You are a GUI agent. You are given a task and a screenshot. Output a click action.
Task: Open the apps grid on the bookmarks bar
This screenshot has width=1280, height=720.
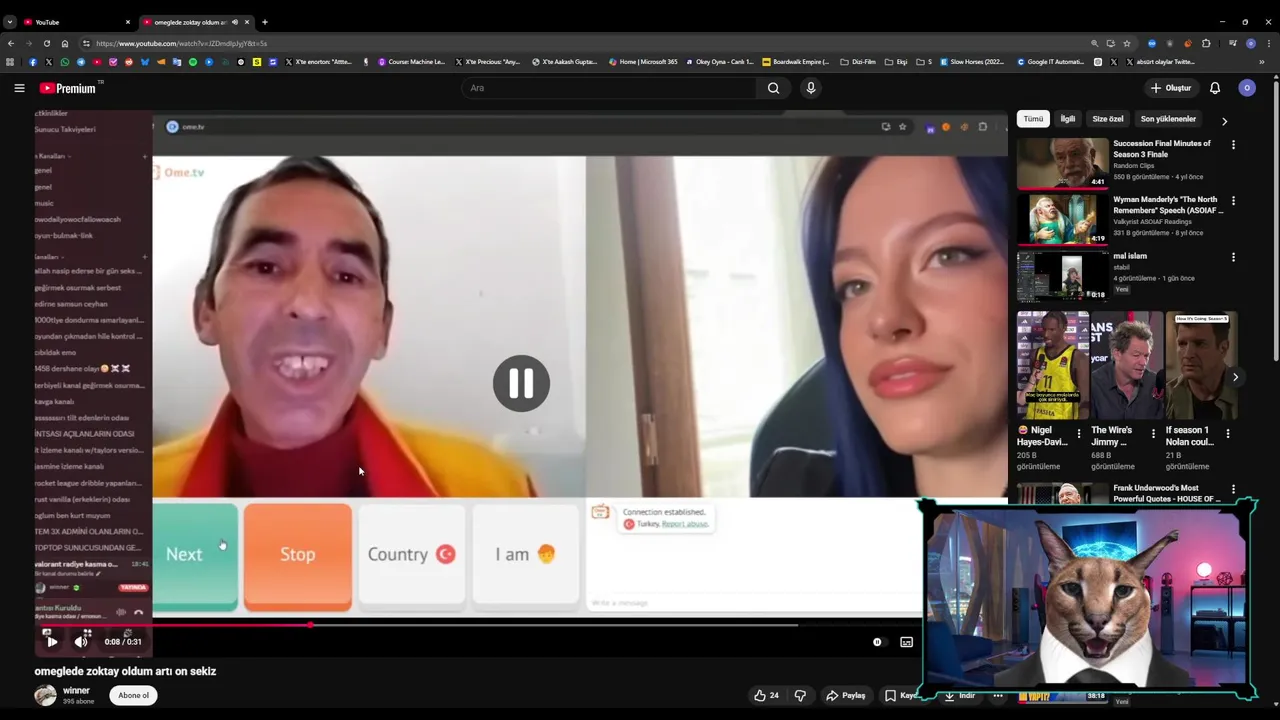10,62
